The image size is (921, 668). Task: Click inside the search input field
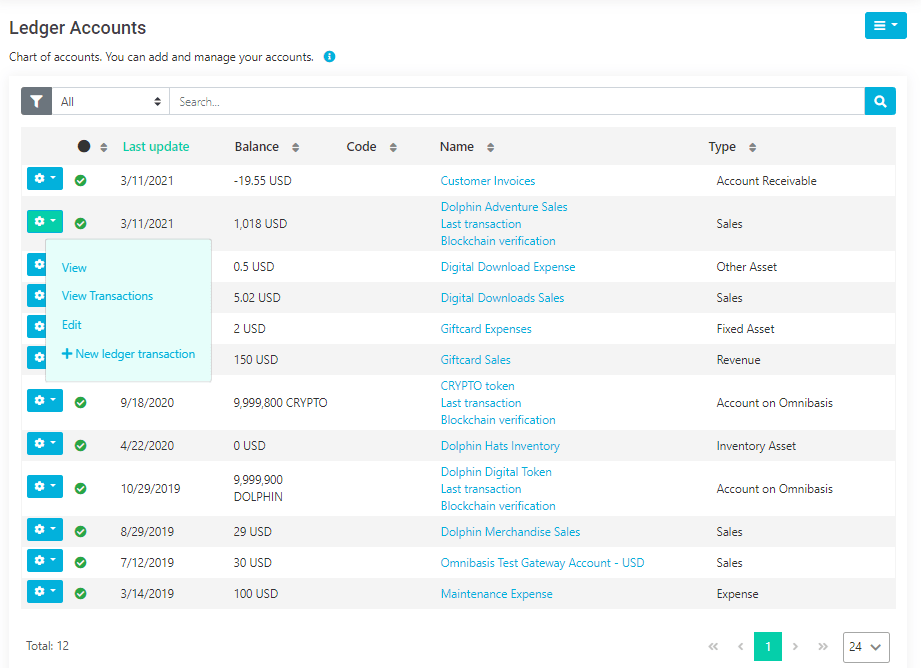pyautogui.click(x=500, y=101)
